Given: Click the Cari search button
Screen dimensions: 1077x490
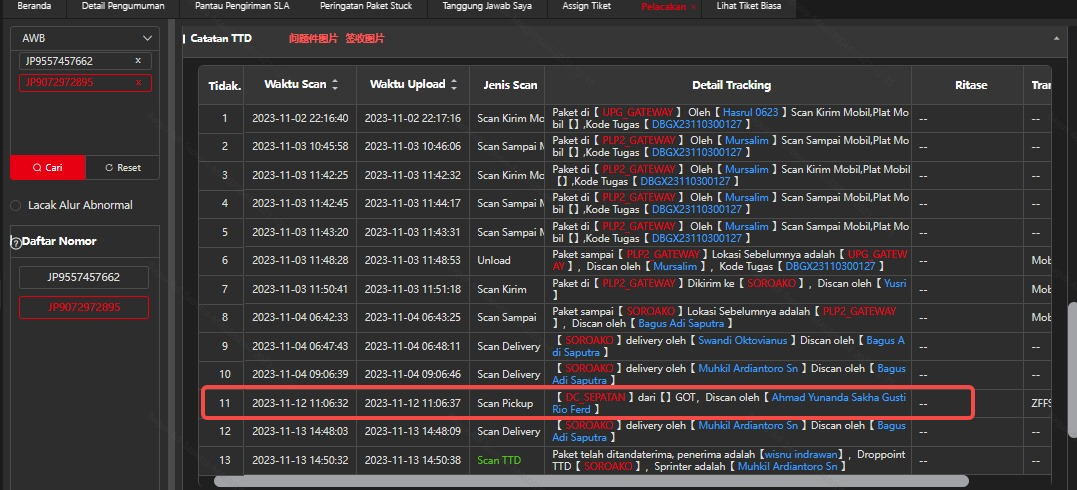Looking at the screenshot, I should [48, 168].
